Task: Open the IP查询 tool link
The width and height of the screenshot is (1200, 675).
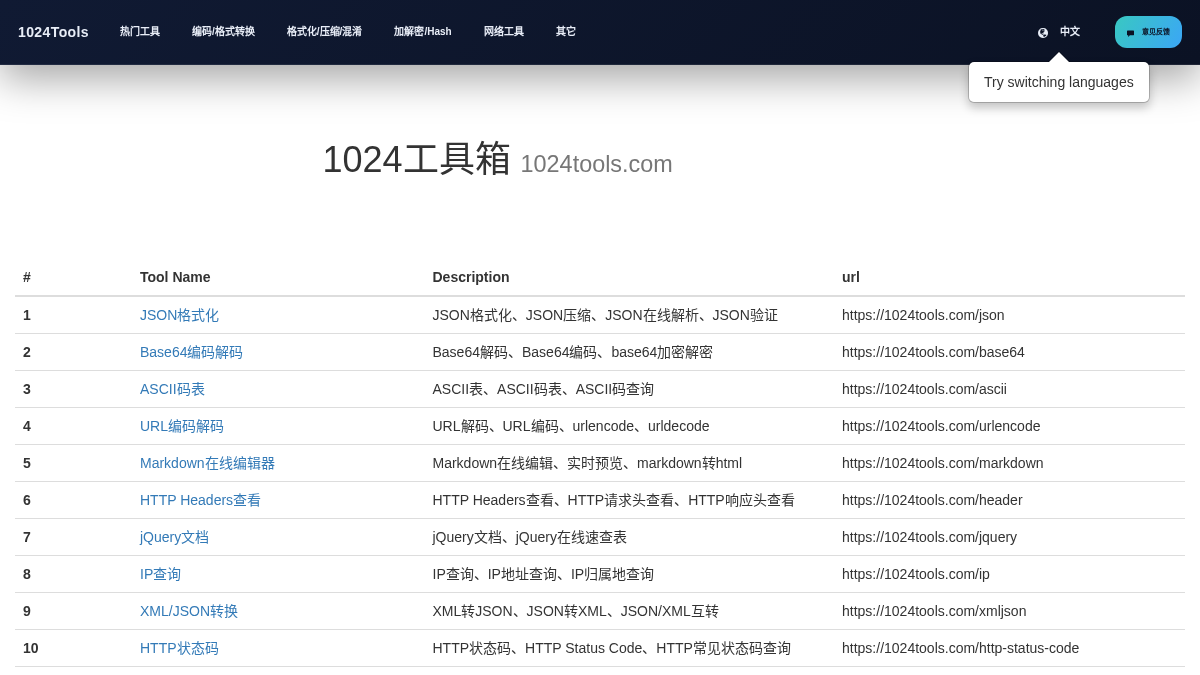Action: tap(160, 574)
